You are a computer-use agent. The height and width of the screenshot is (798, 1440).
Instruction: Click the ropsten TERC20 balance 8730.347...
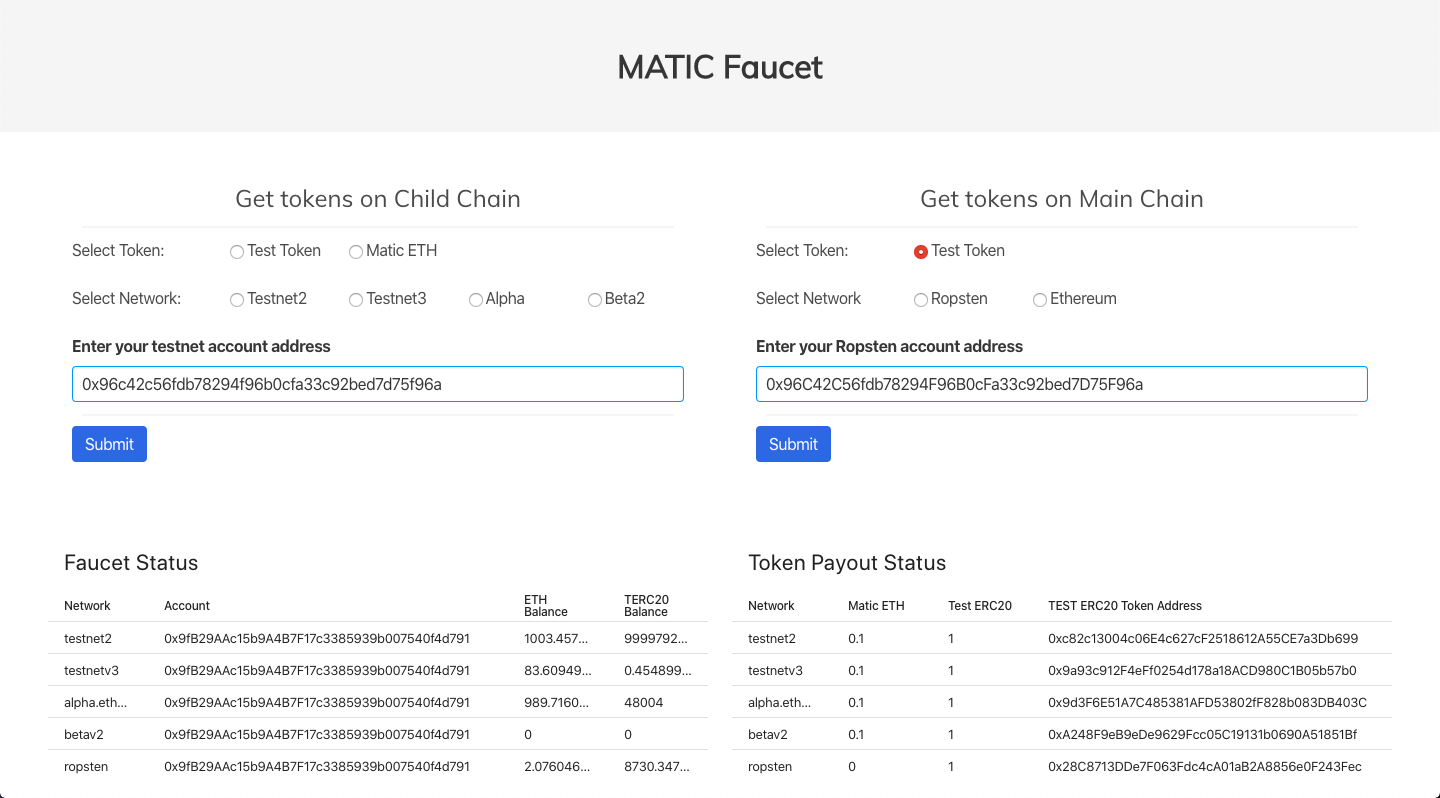[x=658, y=766]
